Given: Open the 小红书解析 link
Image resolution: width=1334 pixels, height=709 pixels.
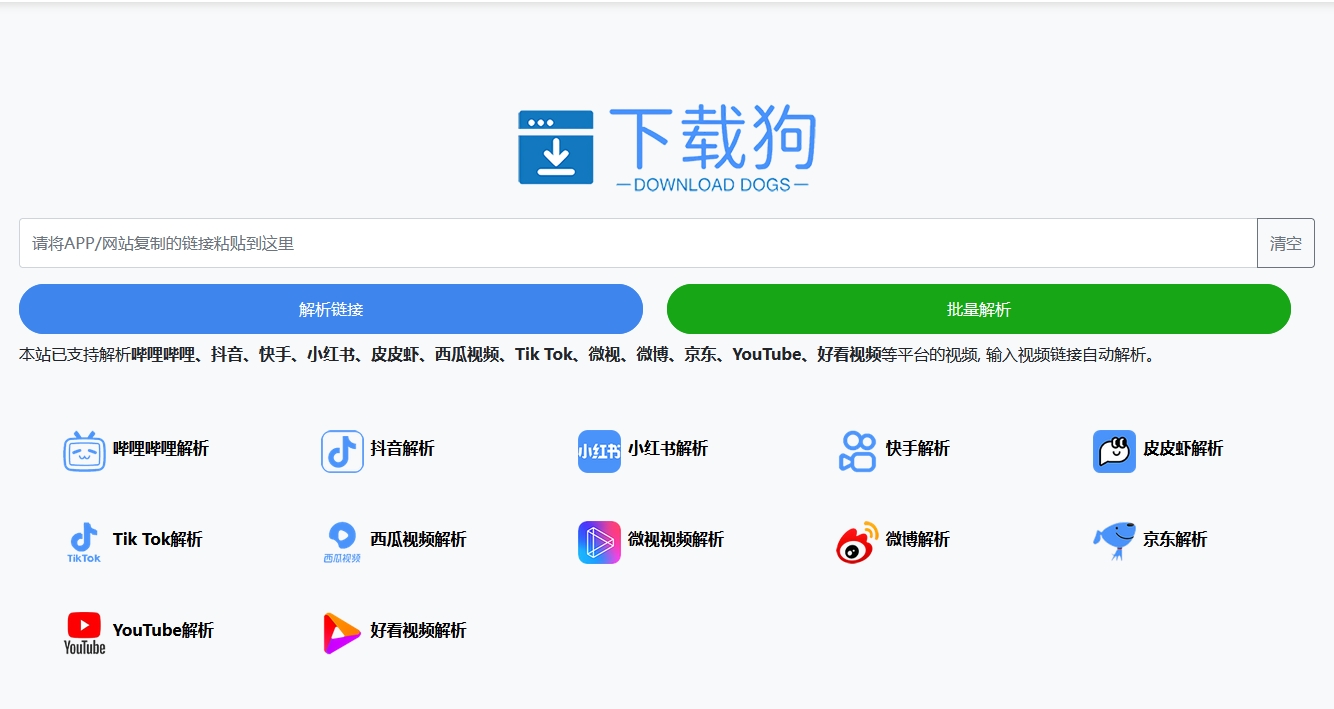Looking at the screenshot, I should (668, 449).
